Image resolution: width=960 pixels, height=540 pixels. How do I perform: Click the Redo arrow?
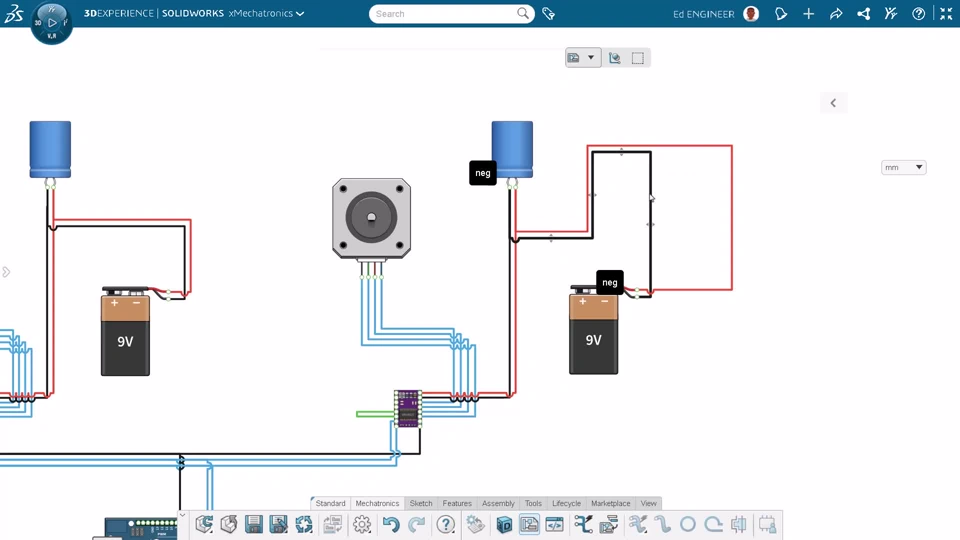coord(417,524)
